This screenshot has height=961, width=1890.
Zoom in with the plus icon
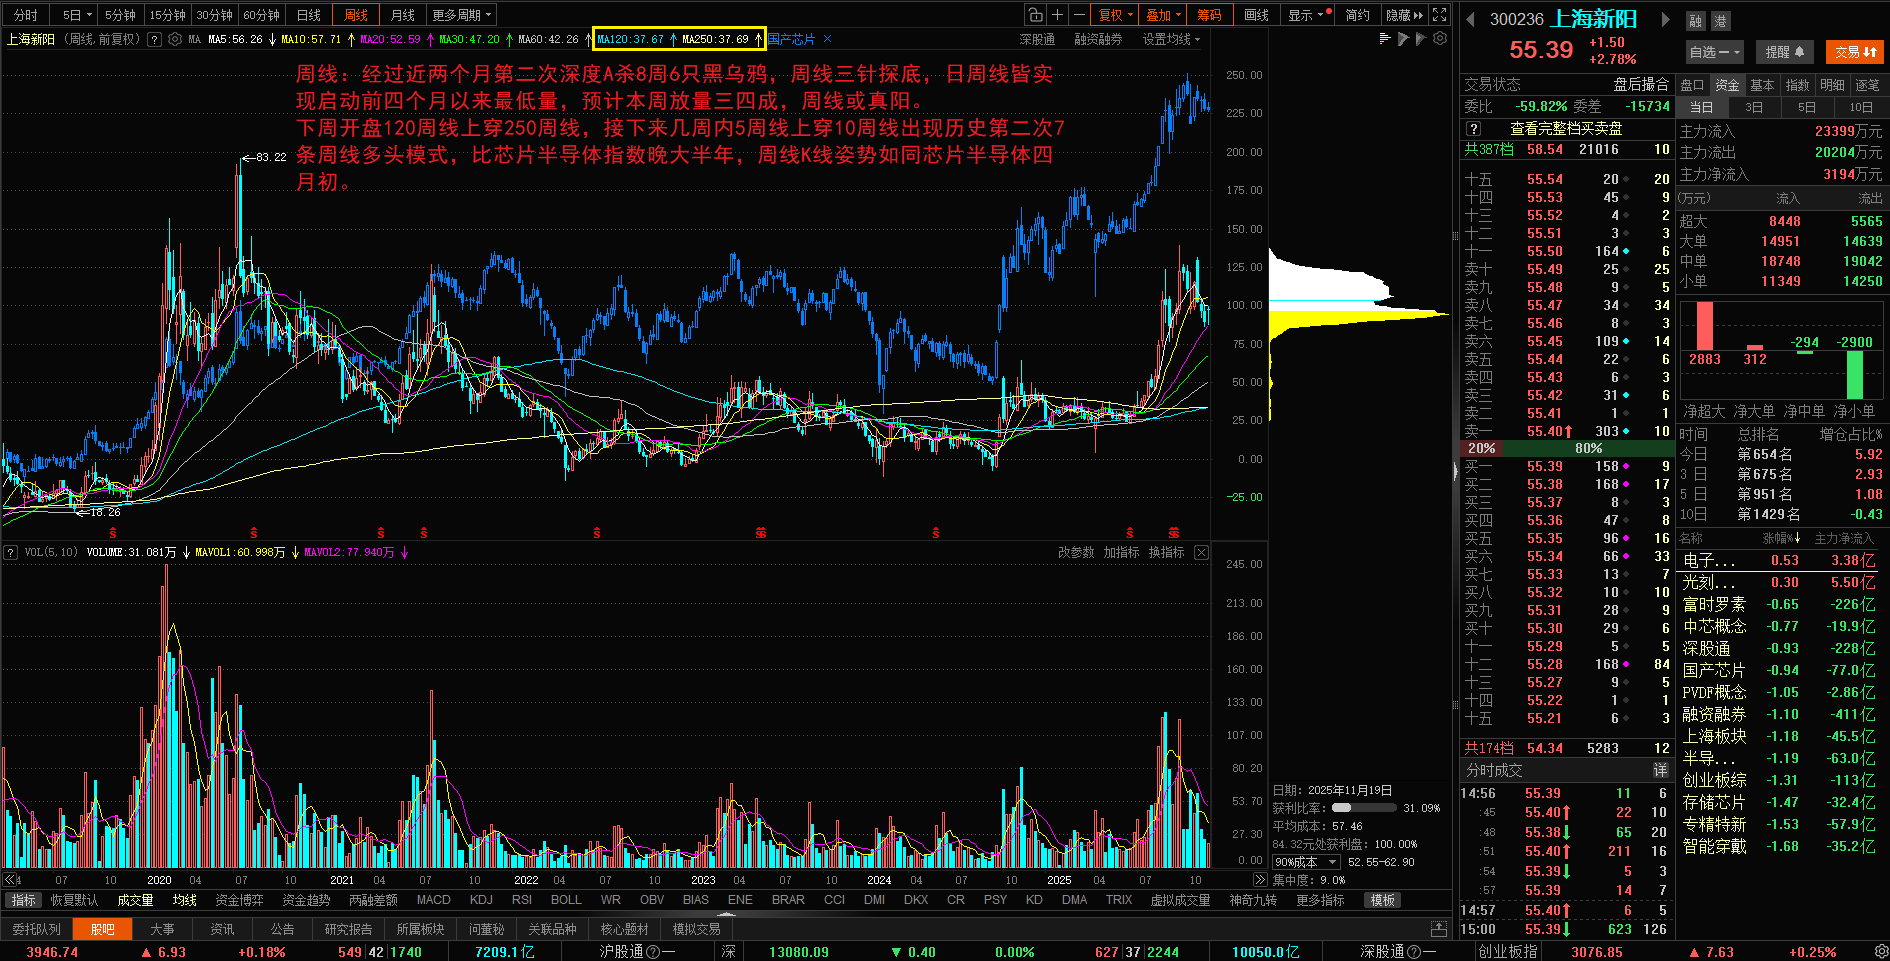tap(1057, 15)
